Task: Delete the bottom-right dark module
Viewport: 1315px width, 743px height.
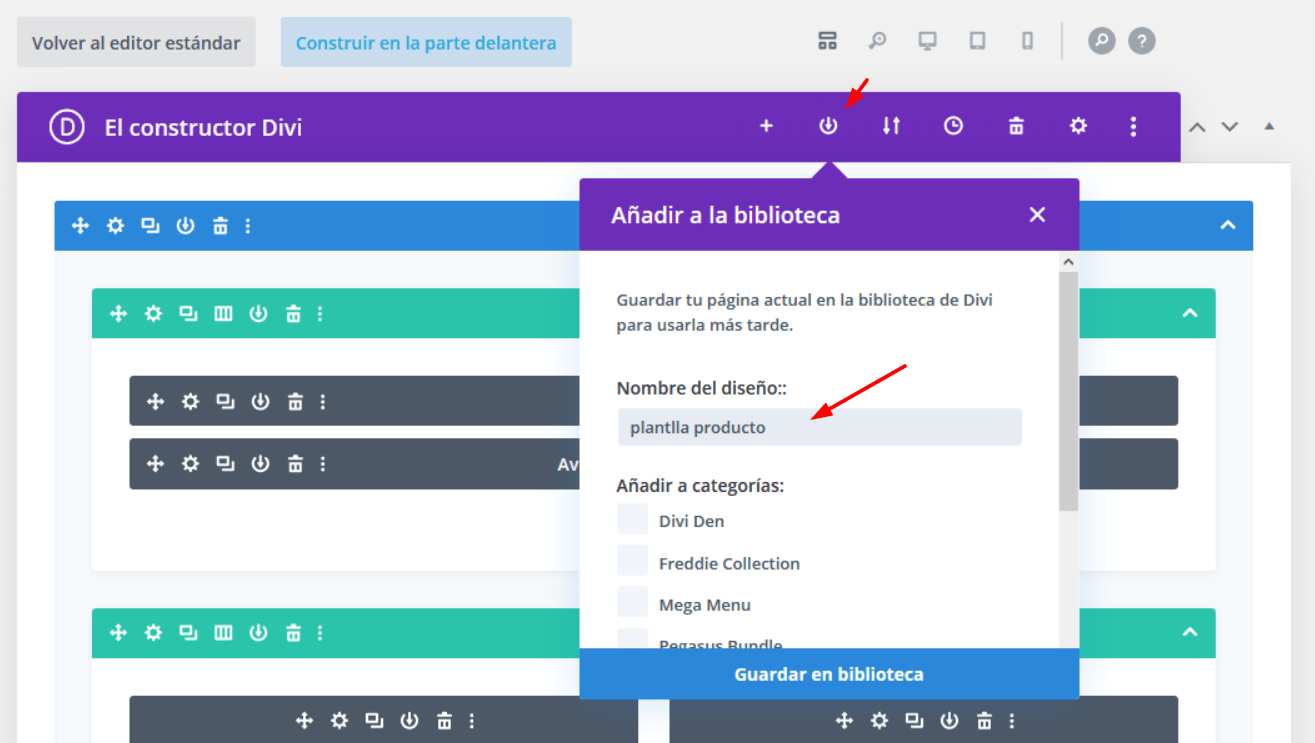Action: [984, 721]
